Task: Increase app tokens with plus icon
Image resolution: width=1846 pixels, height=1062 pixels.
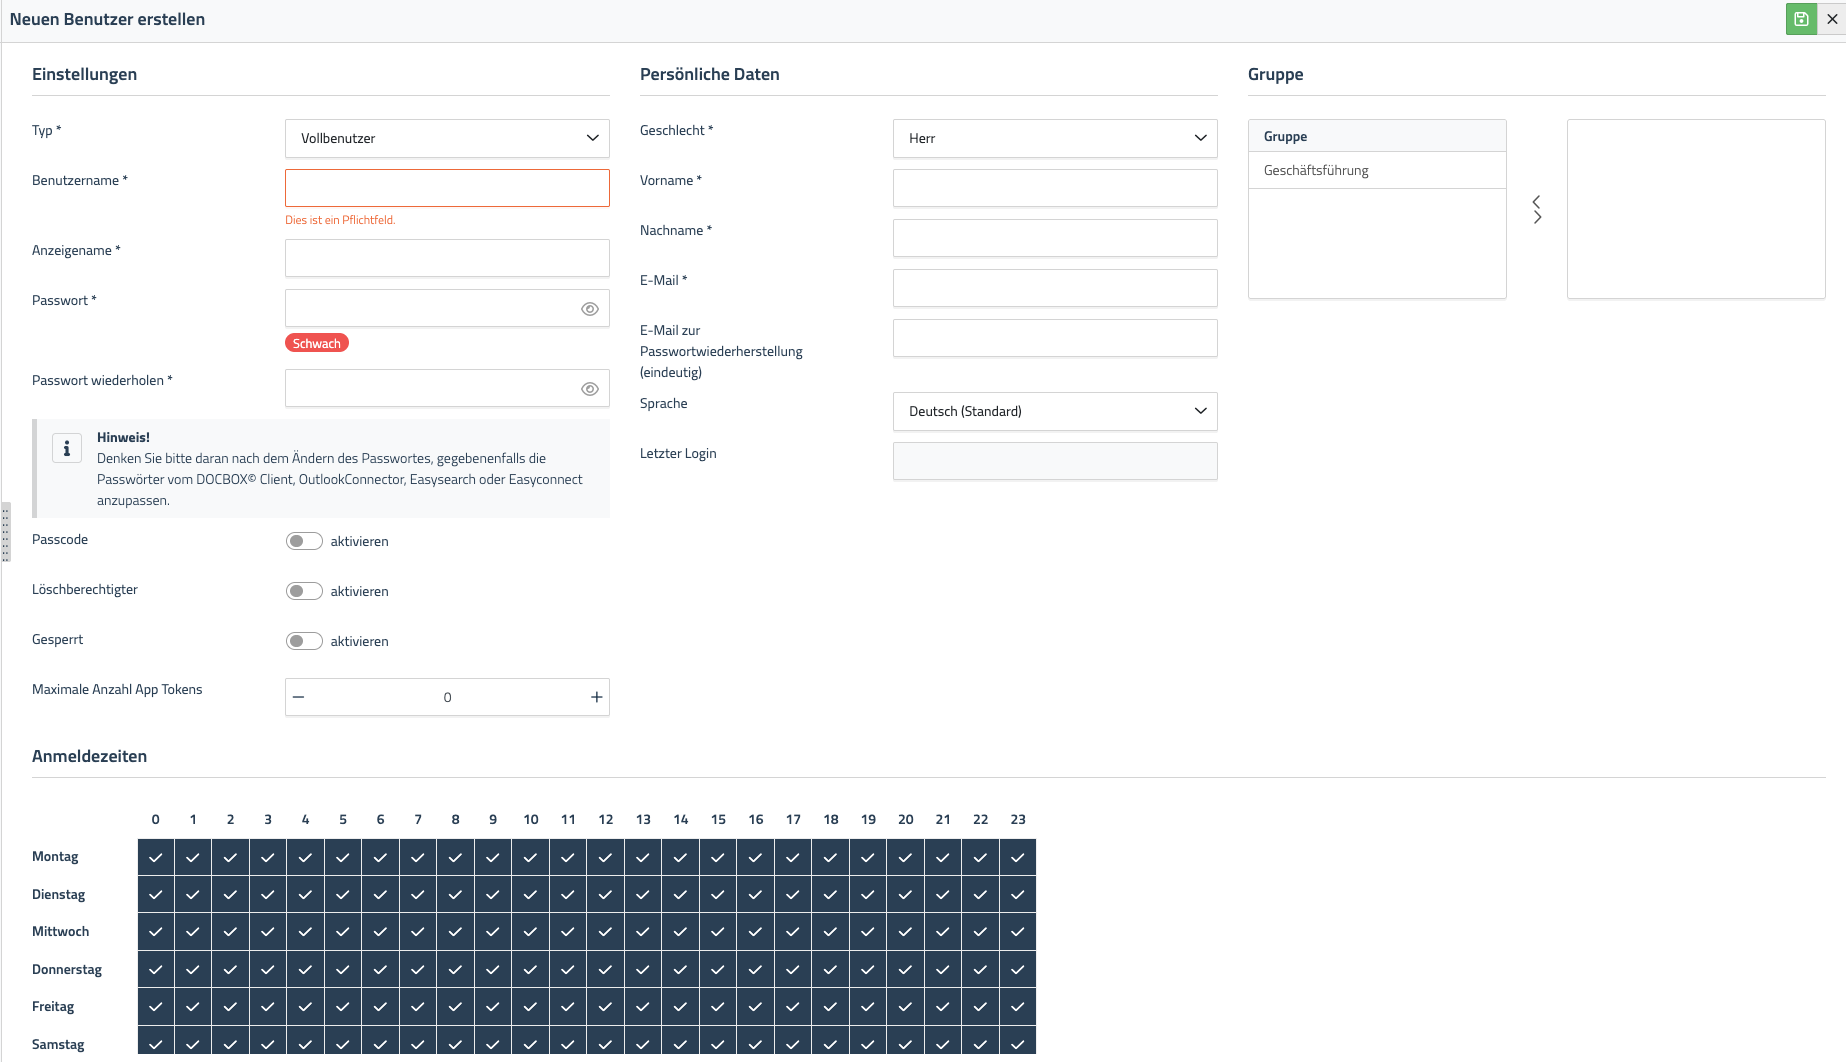Action: click(x=597, y=697)
